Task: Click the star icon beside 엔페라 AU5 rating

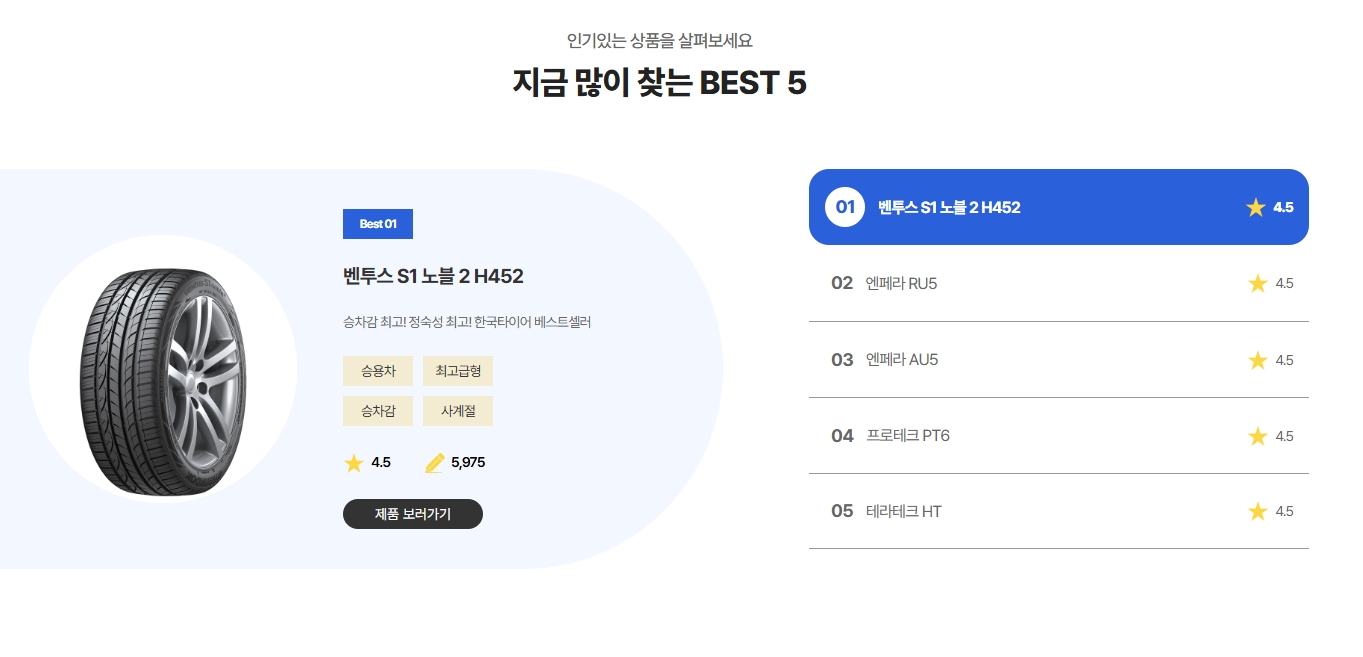Action: [x=1258, y=360]
